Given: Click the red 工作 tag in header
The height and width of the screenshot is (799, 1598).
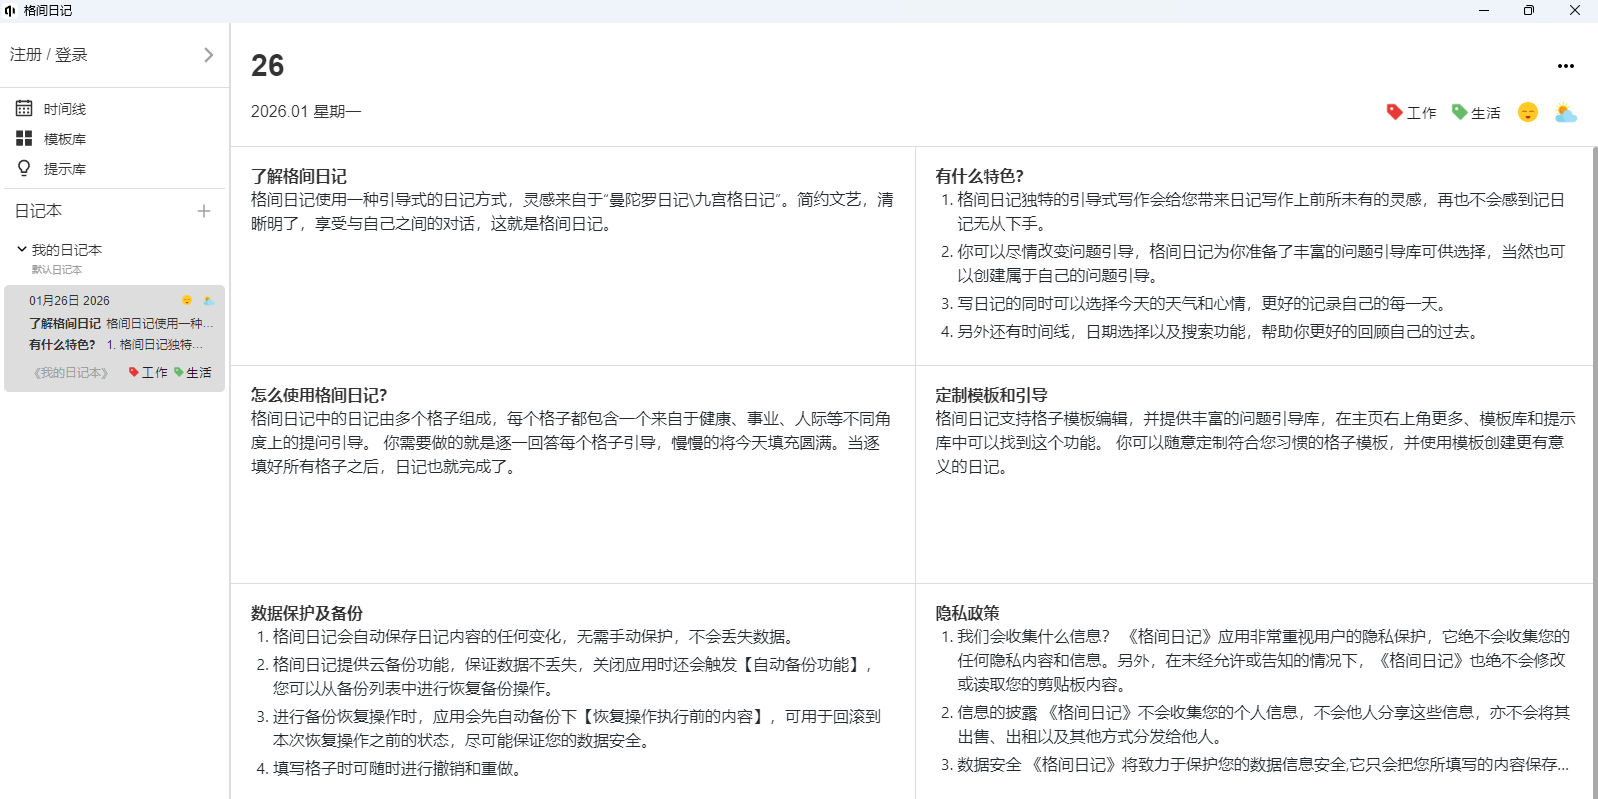Looking at the screenshot, I should click(1411, 113).
